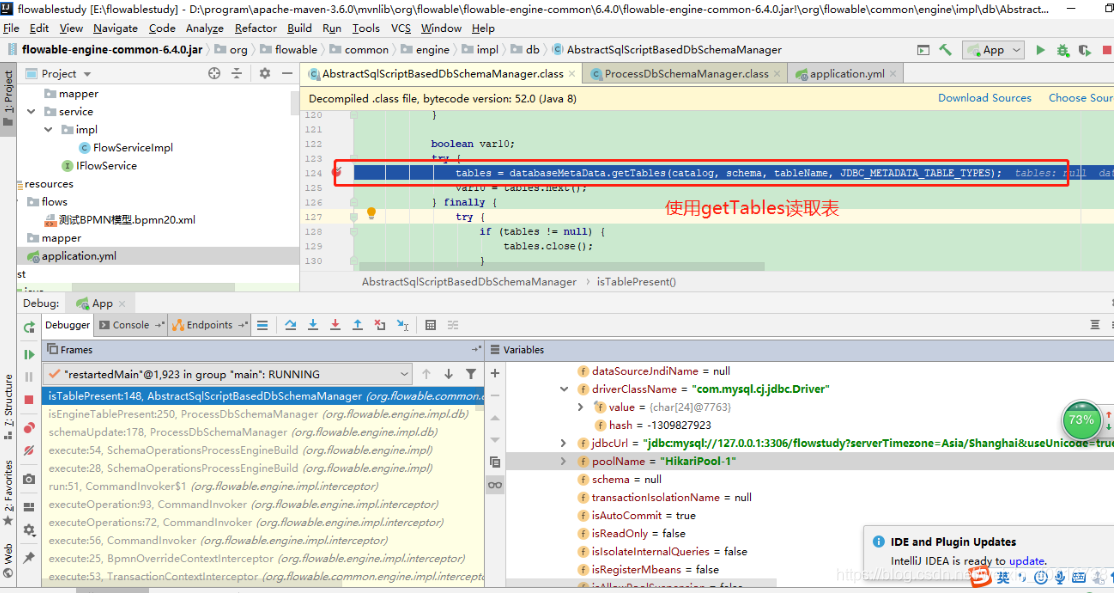This screenshot has height=593, width=1117.
Task: Click Show Execution Point icon
Action: click(x=263, y=325)
